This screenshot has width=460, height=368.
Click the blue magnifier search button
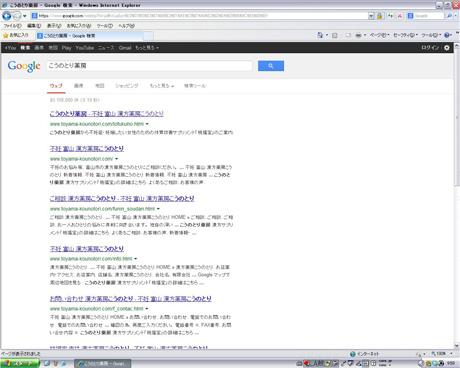tap(271, 66)
